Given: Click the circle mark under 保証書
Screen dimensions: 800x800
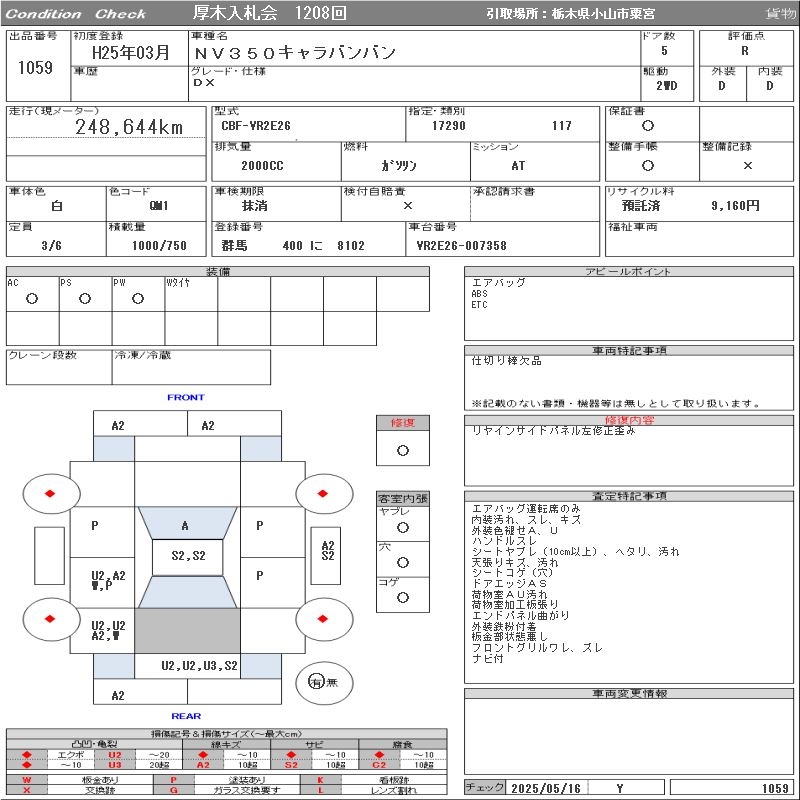Looking at the screenshot, I should (x=647, y=126).
